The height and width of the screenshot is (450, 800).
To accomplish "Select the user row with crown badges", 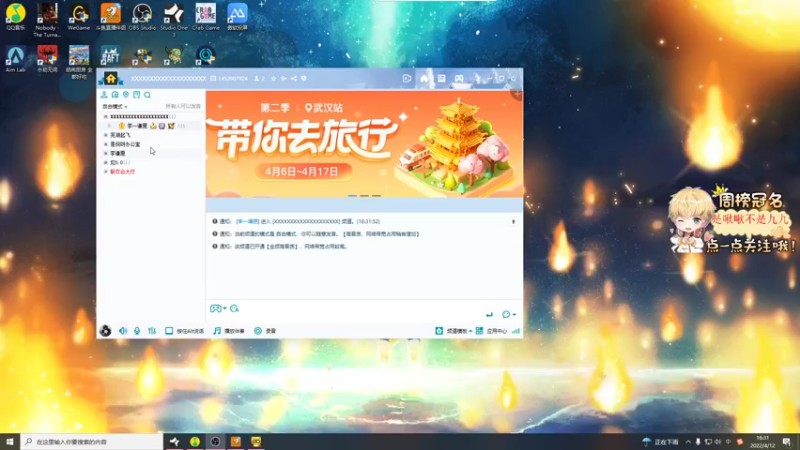I will click(151, 126).
